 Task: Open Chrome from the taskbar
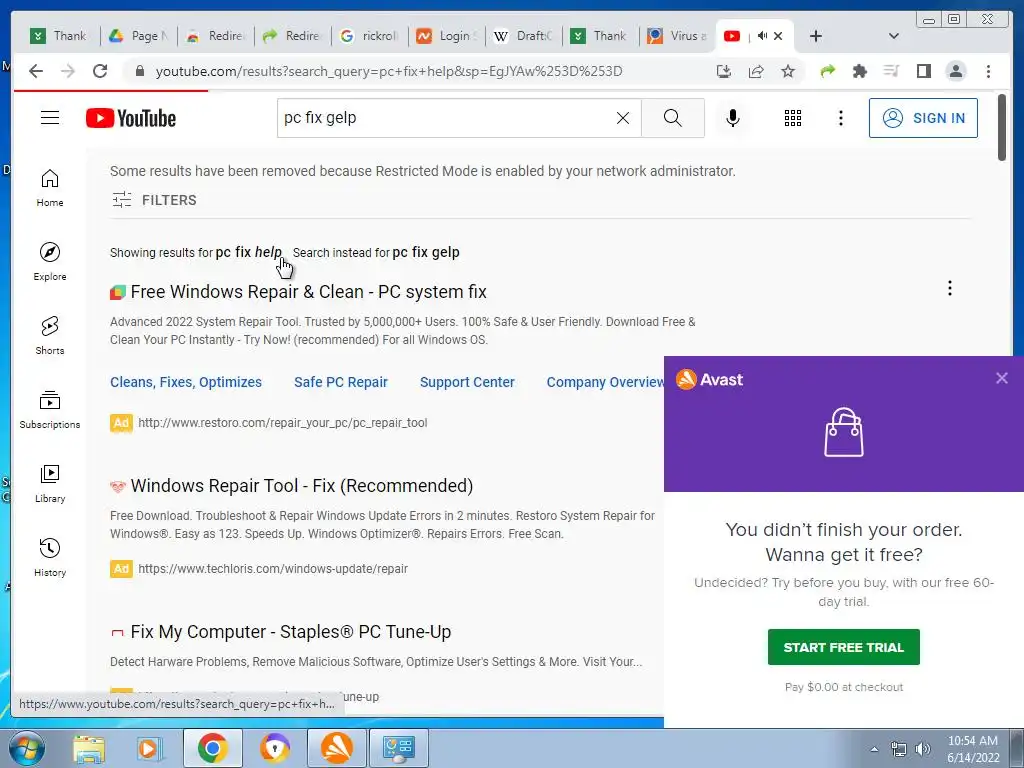(212, 748)
